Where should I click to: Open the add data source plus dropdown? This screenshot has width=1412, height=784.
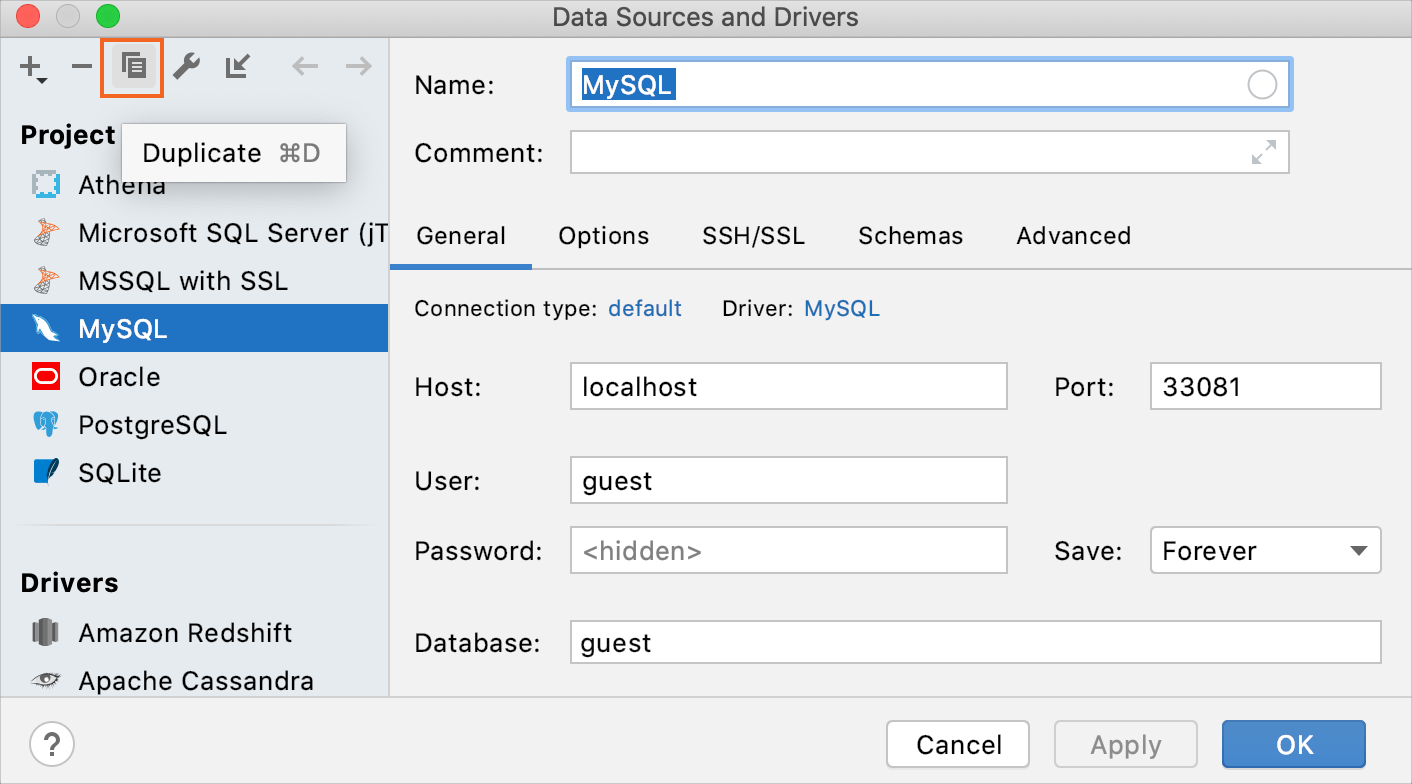(32, 67)
